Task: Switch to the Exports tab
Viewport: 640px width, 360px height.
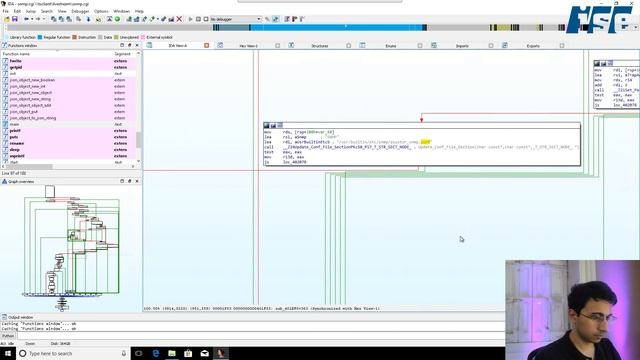Action: (533, 46)
